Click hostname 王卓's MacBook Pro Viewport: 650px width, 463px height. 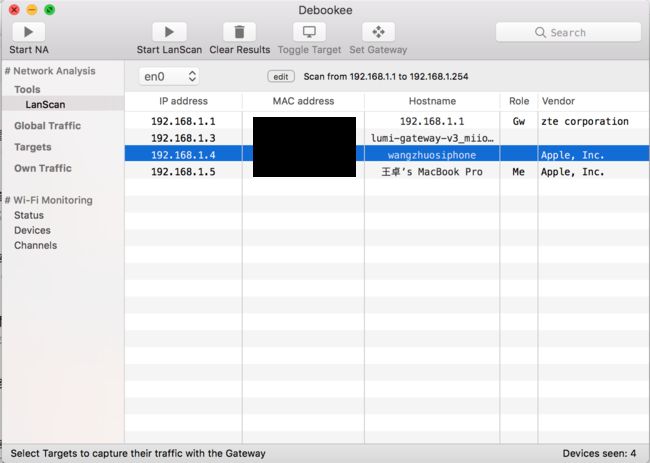[x=432, y=172]
